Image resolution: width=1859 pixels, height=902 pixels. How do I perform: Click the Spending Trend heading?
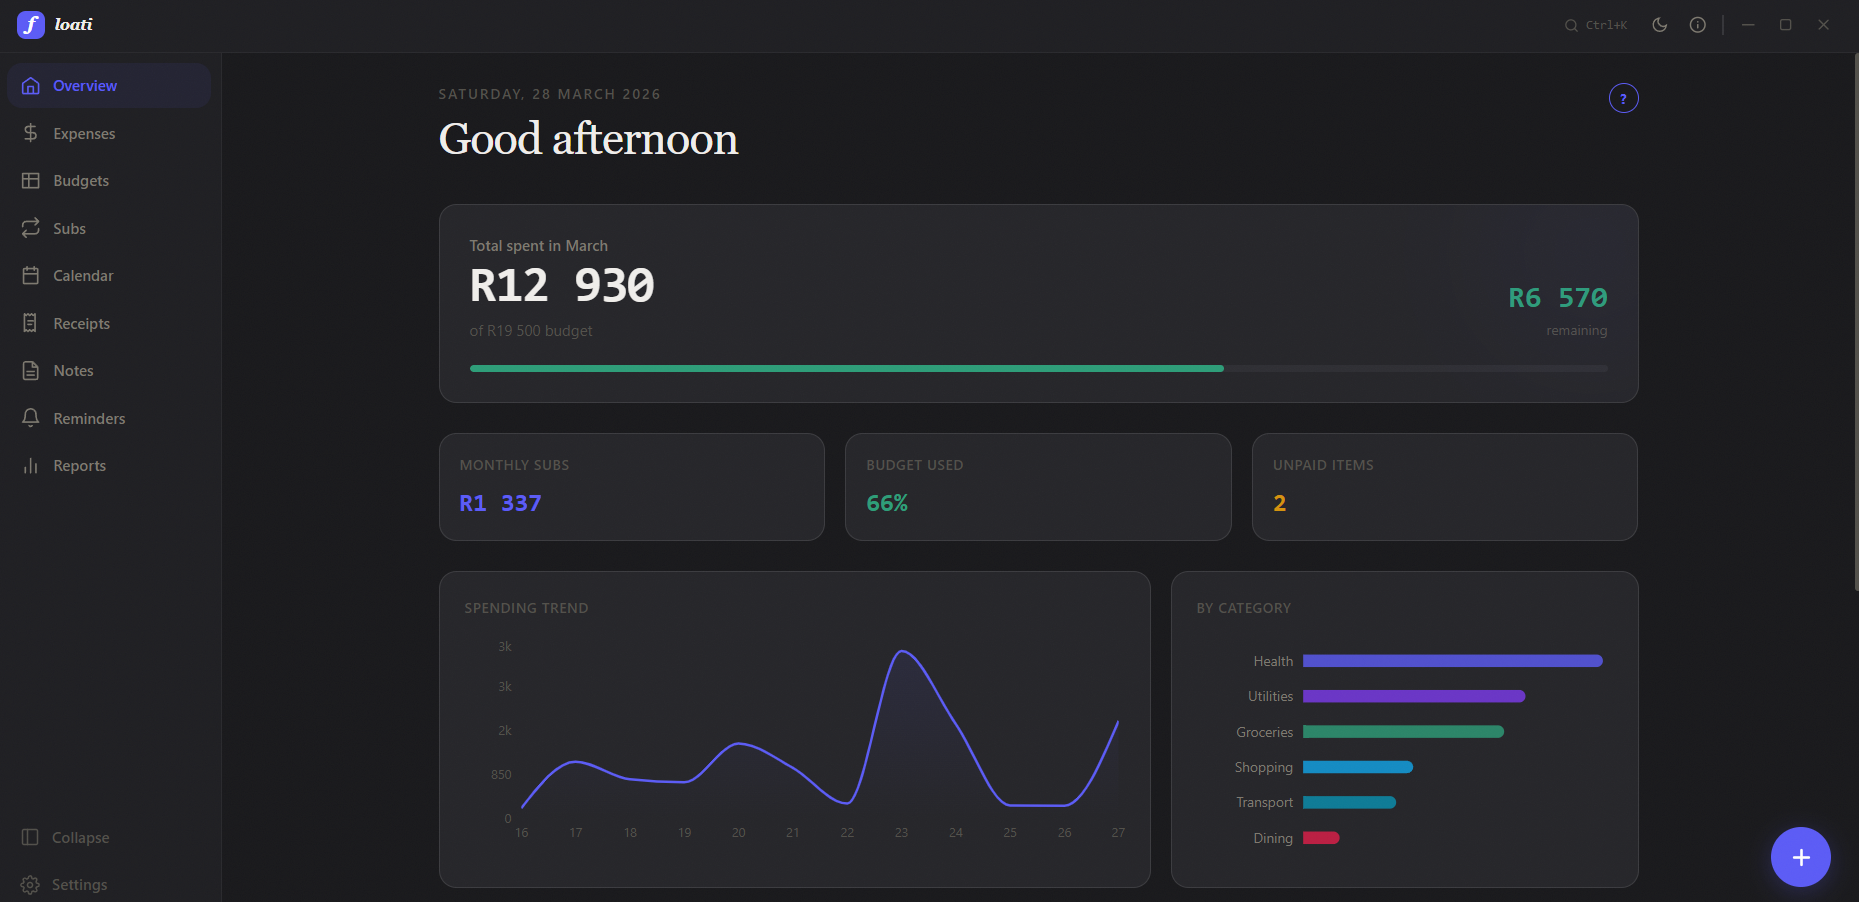pyautogui.click(x=526, y=608)
